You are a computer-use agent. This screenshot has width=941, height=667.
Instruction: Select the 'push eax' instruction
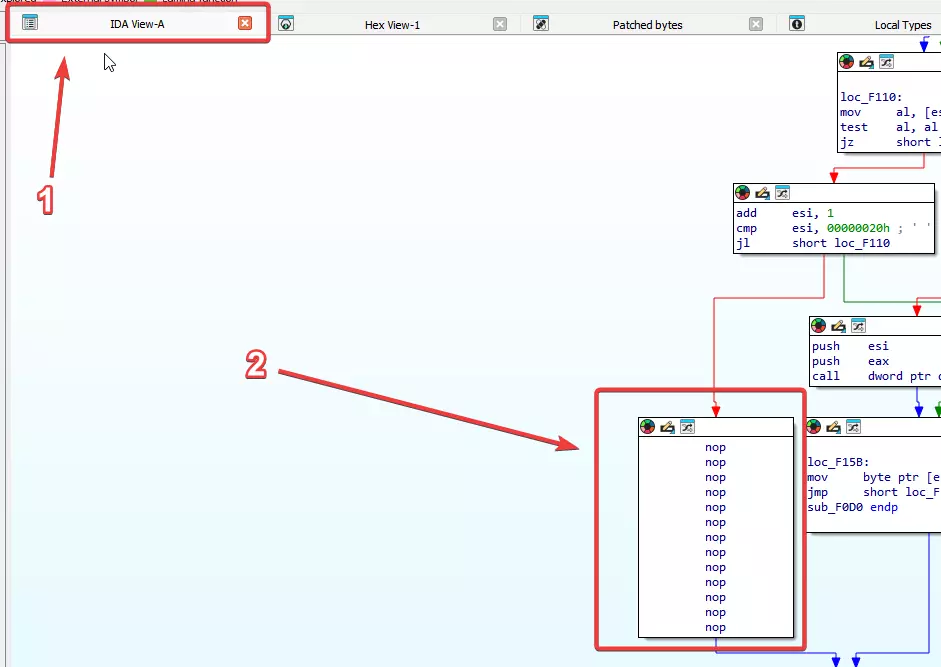click(850, 361)
